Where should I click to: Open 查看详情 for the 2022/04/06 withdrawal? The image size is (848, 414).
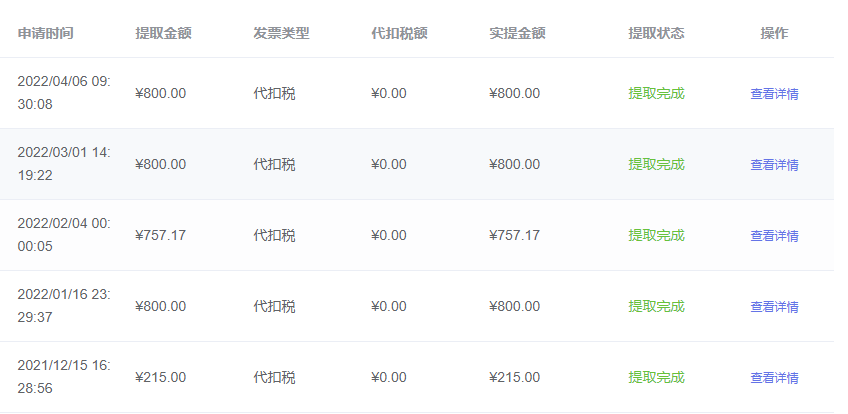point(774,94)
